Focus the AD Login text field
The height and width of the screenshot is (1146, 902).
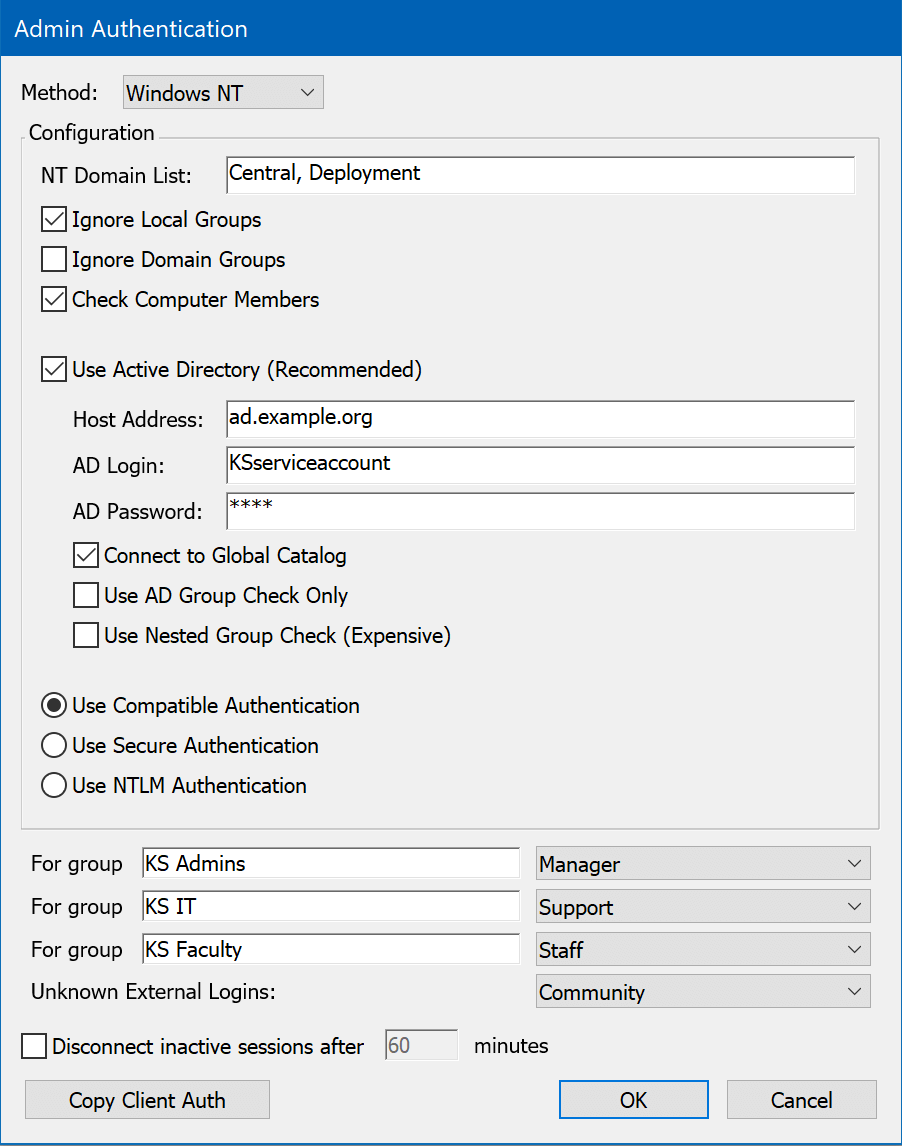click(540, 465)
